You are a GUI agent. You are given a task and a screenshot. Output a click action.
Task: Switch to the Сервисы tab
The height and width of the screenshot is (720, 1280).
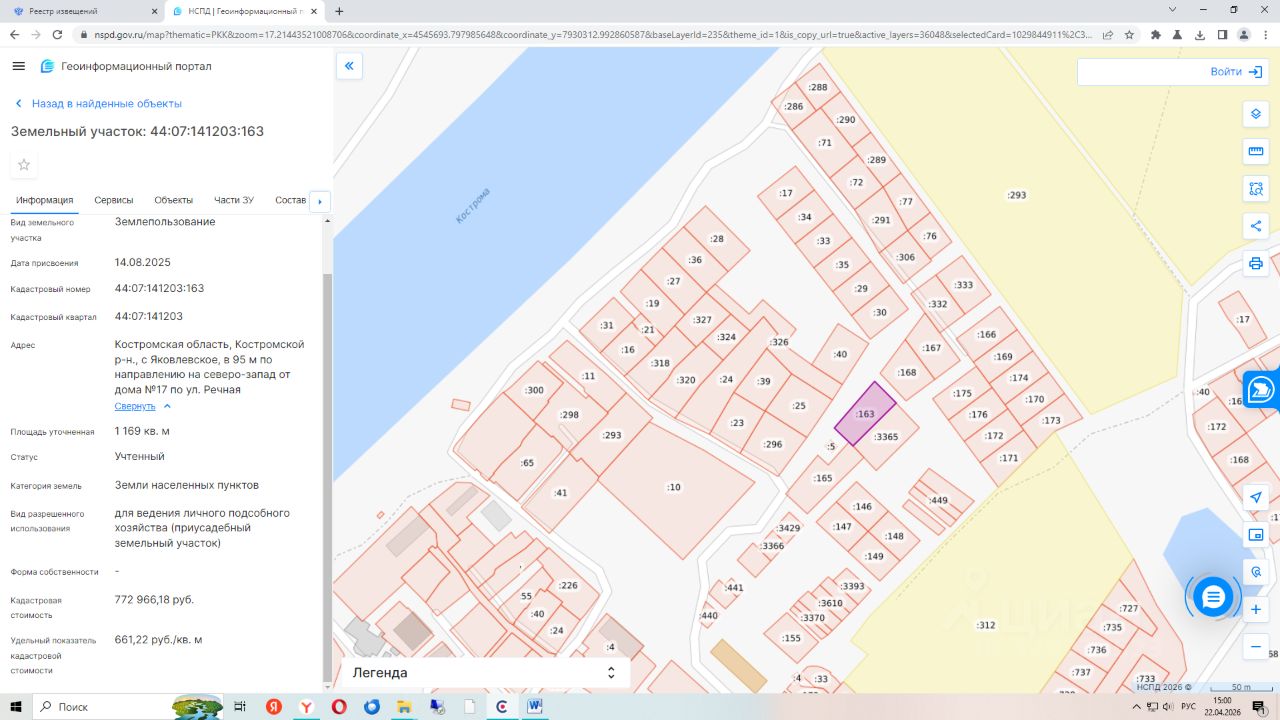point(114,200)
